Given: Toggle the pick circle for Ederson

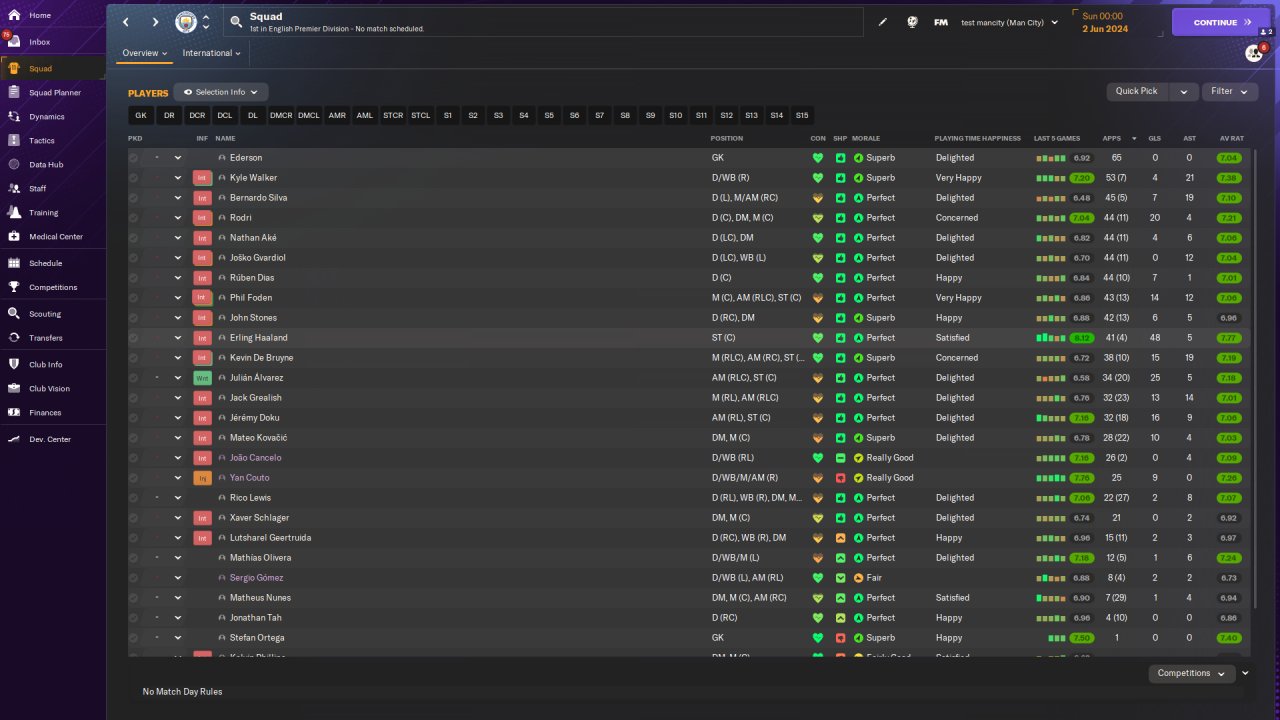Looking at the screenshot, I should tap(134, 158).
